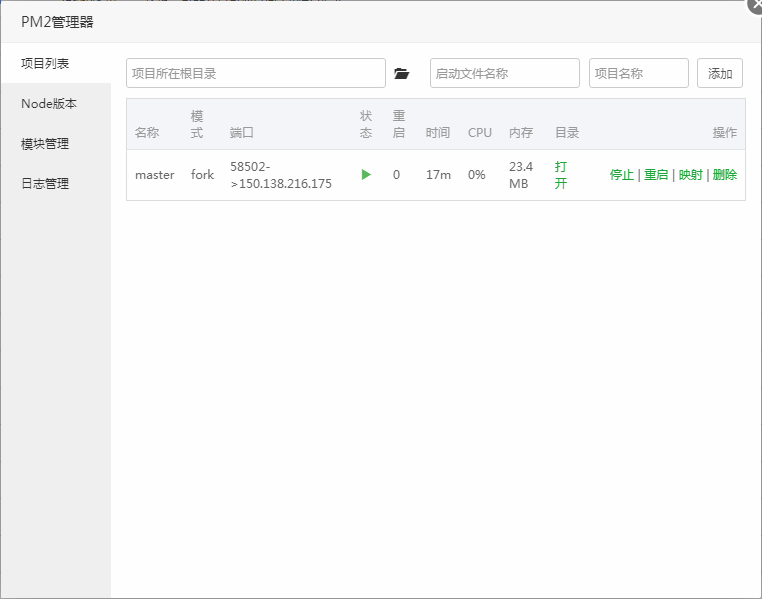Open the 日志管理 tab
This screenshot has height=599, width=762.
click(x=46, y=184)
